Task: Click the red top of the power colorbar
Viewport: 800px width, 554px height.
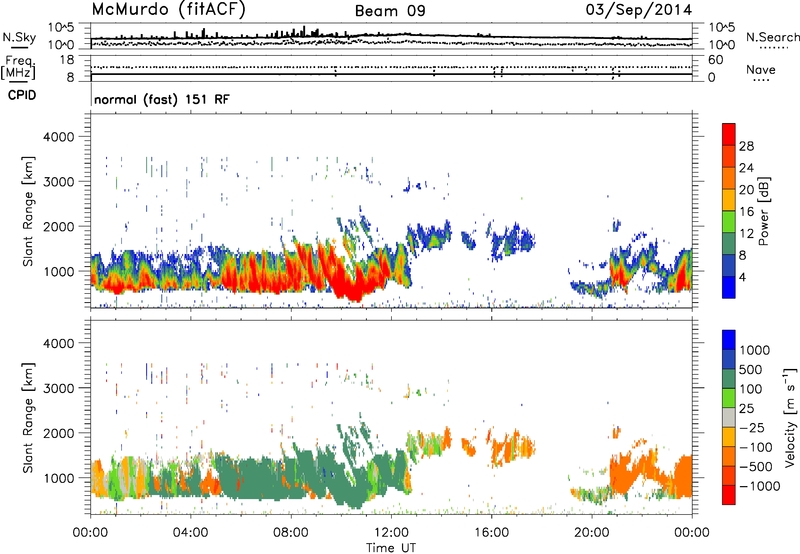Action: [729, 134]
